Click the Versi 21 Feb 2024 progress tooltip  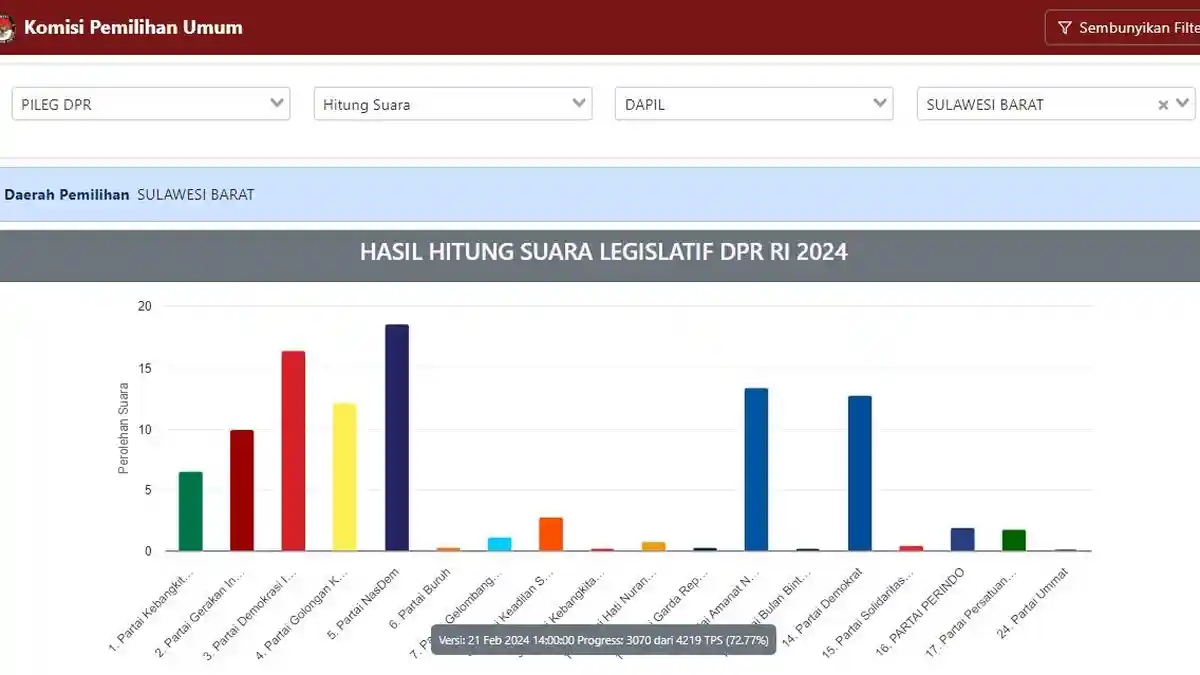[x=604, y=640]
